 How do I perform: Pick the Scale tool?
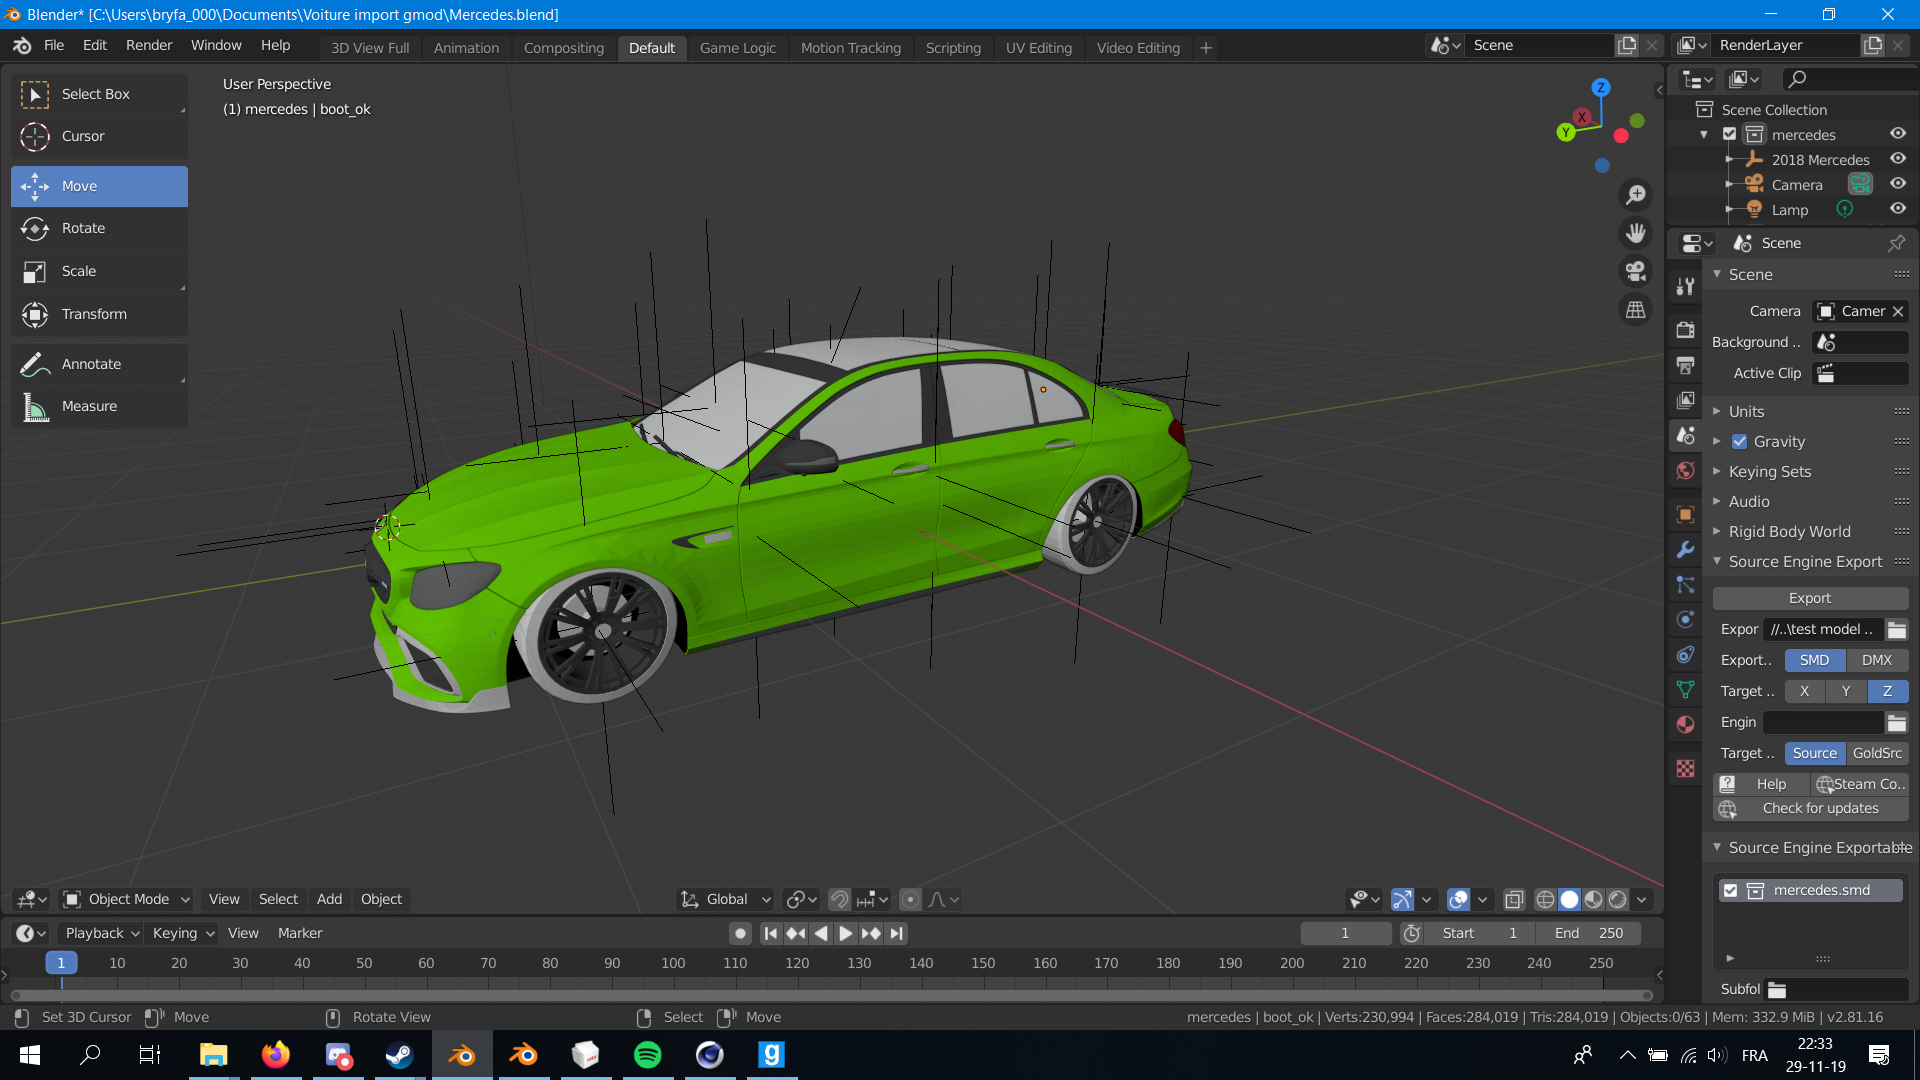pos(99,271)
